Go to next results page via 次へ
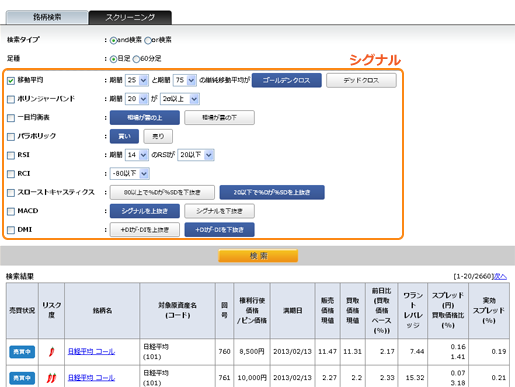The width and height of the screenshot is (515, 387). pos(500,276)
